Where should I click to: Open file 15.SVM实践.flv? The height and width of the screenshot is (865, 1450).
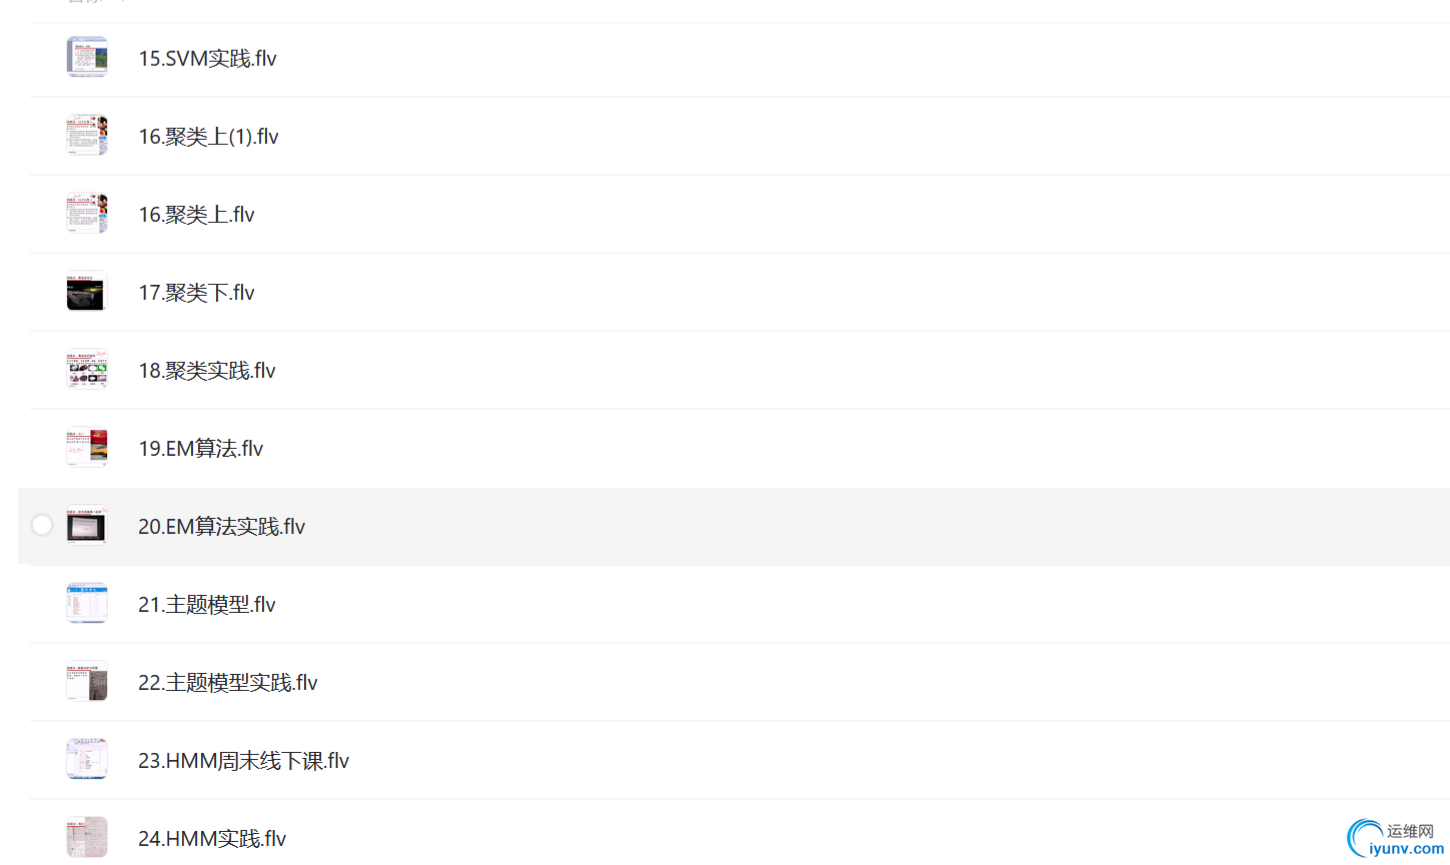click(x=207, y=58)
